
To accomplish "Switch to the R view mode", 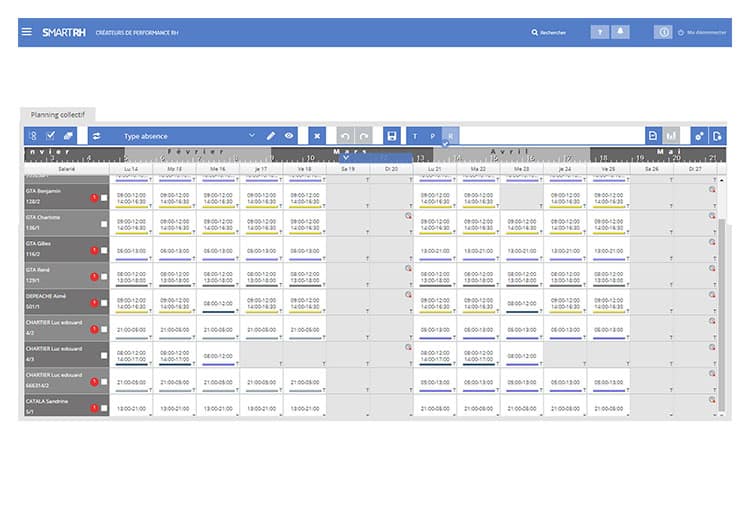I will pos(451,135).
